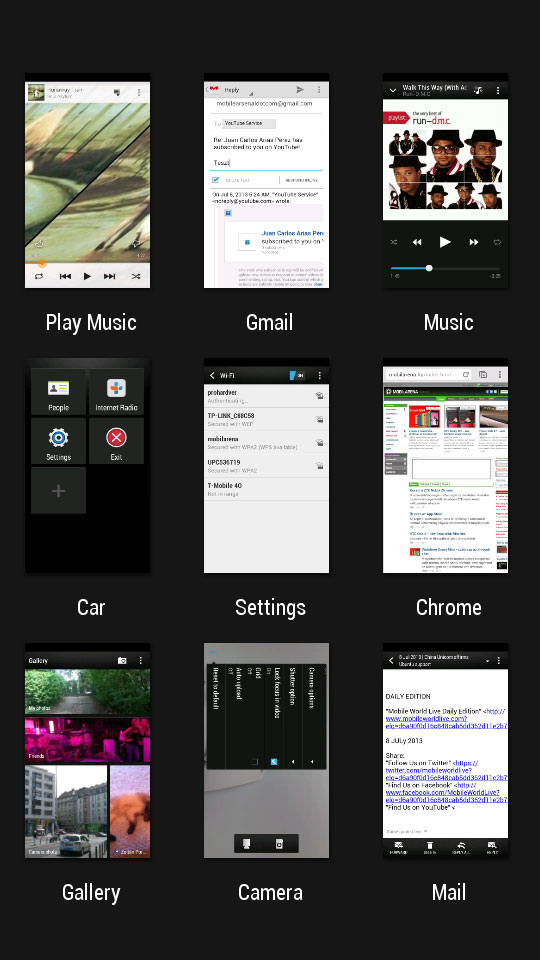Screen dimensions: 540x960
Task: Click the 'UPC536719' network row
Action: [266, 466]
